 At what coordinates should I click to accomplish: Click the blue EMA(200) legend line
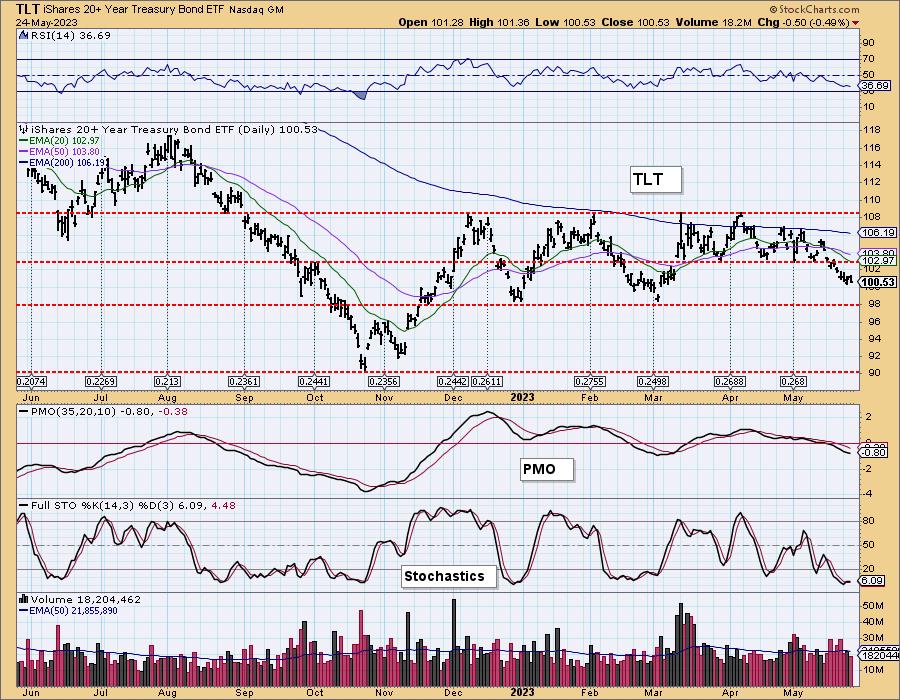(x=24, y=162)
